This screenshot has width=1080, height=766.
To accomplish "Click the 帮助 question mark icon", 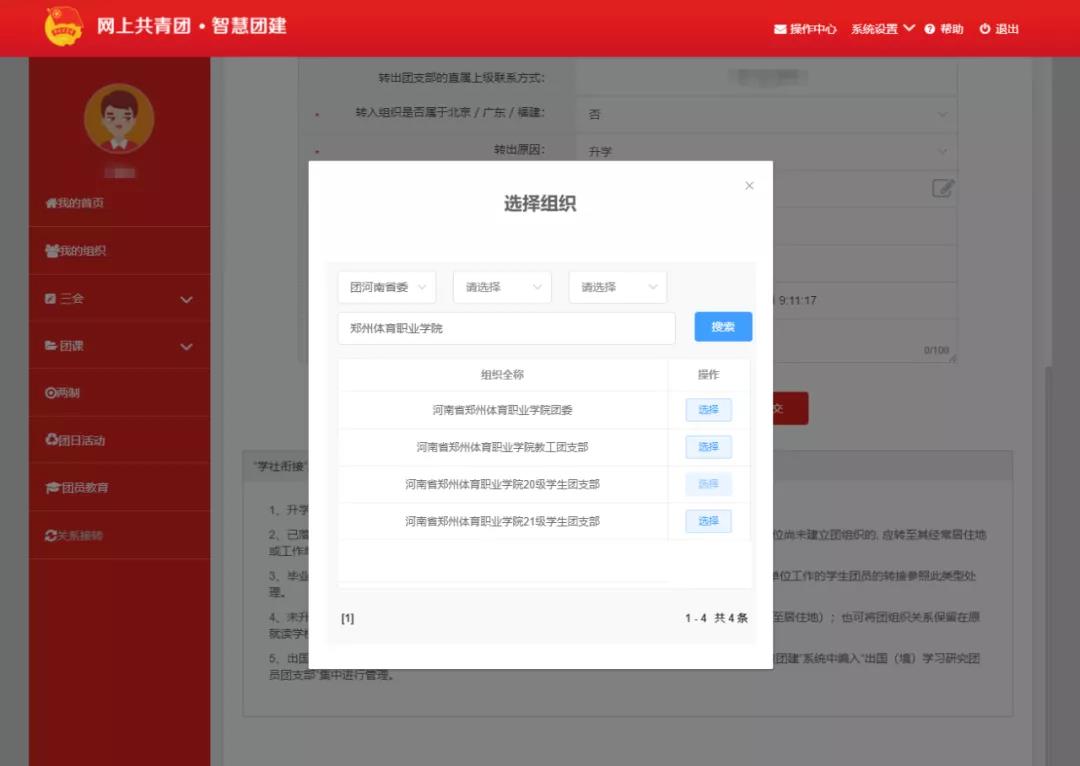I will coord(929,29).
